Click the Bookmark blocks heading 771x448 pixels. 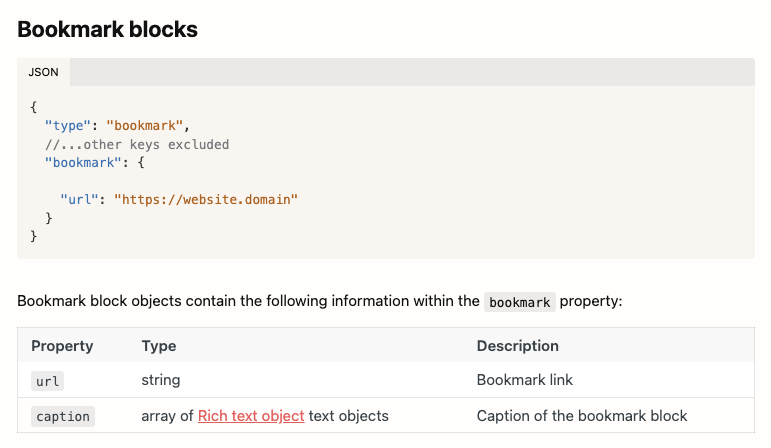(107, 29)
